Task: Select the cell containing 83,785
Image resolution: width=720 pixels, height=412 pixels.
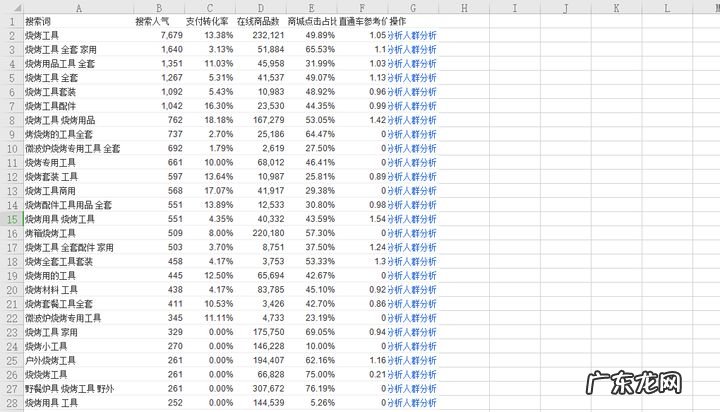Action: pos(260,290)
